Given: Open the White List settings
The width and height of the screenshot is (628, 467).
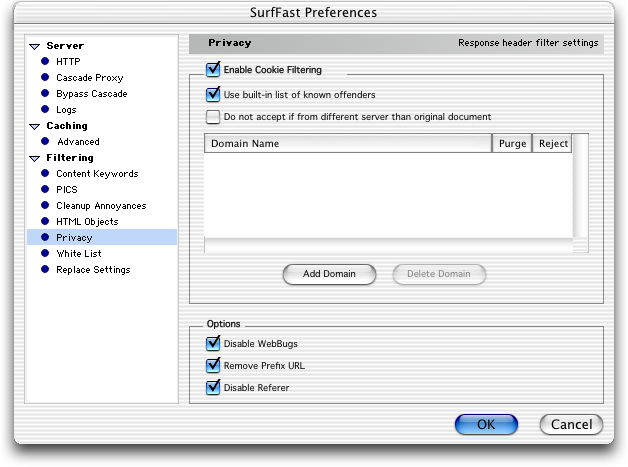Looking at the screenshot, I should (x=79, y=254).
